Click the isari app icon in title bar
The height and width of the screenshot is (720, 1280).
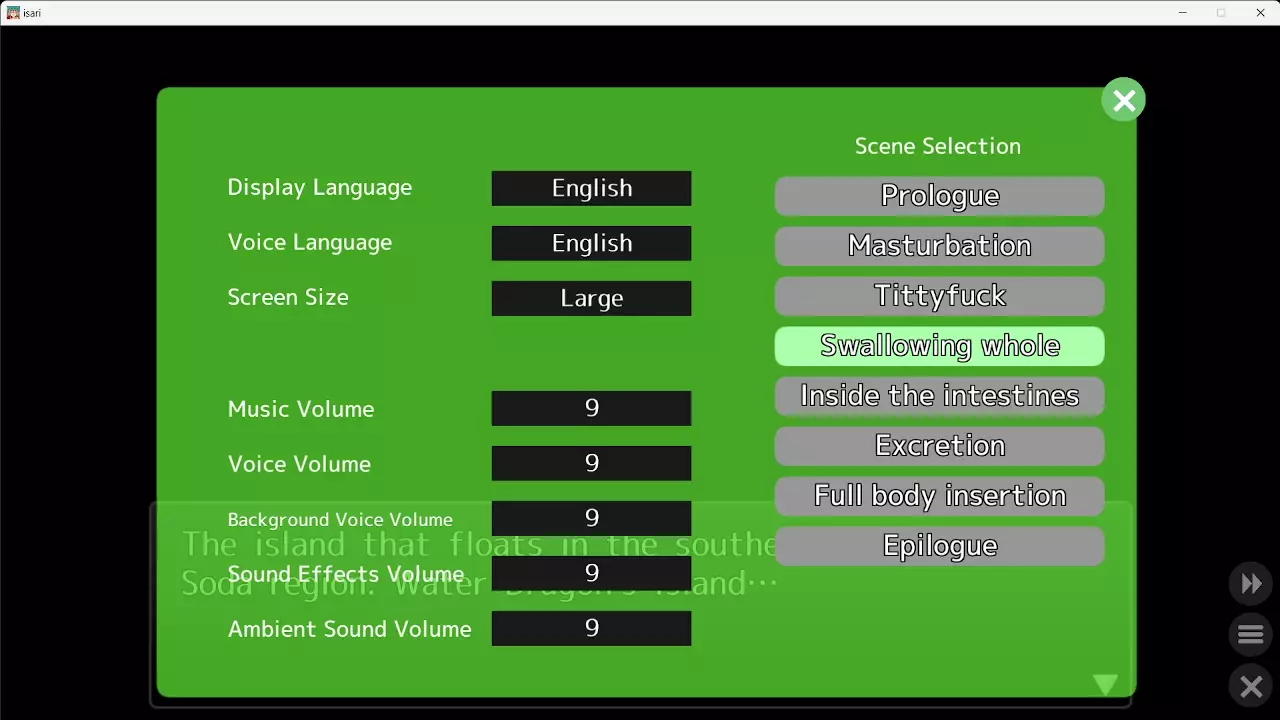click(x=13, y=13)
